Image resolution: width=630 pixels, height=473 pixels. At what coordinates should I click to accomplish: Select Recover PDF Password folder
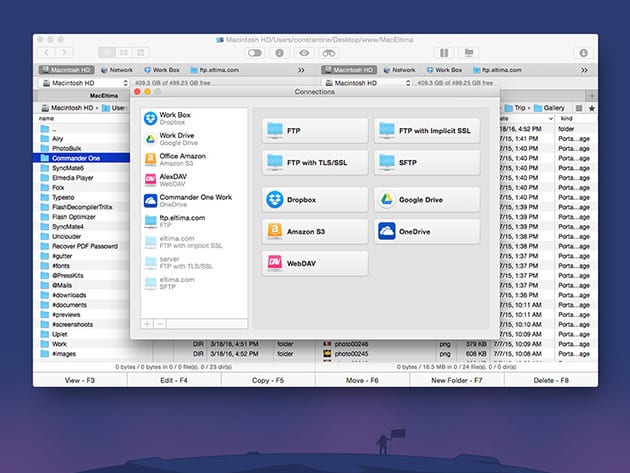[x=82, y=246]
